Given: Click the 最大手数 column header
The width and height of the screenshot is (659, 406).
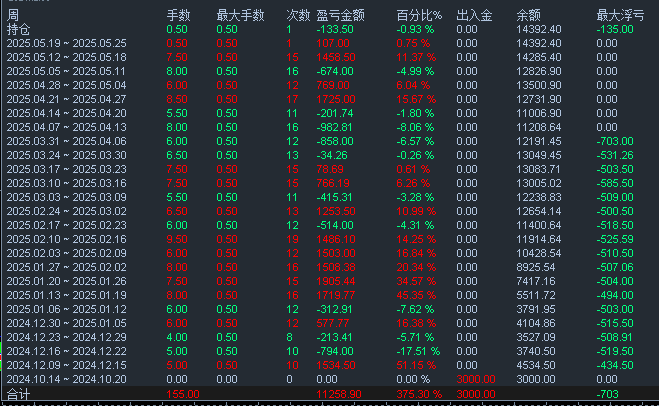Looking at the screenshot, I should click(x=240, y=16).
